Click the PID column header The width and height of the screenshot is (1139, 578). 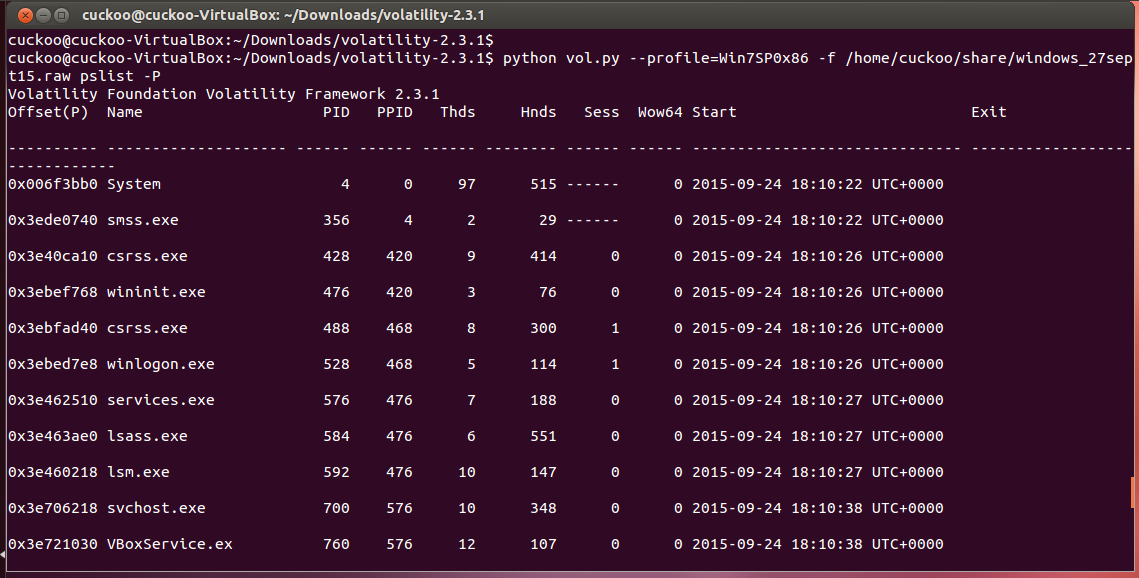point(335,112)
